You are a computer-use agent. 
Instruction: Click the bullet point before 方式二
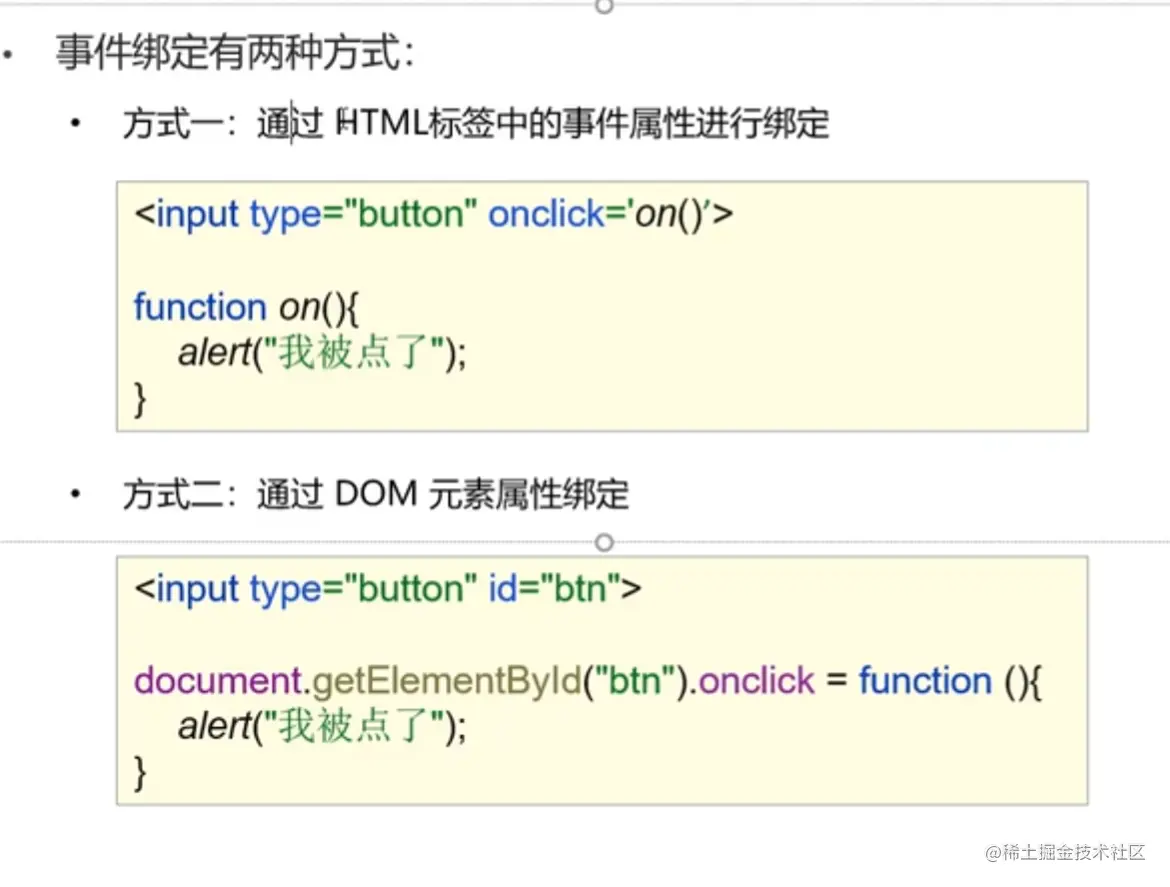[x=75, y=493]
